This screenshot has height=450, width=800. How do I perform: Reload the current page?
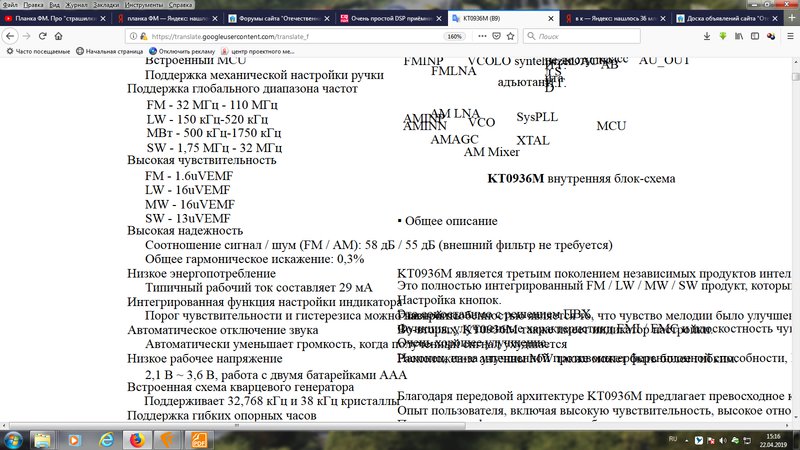42,36
